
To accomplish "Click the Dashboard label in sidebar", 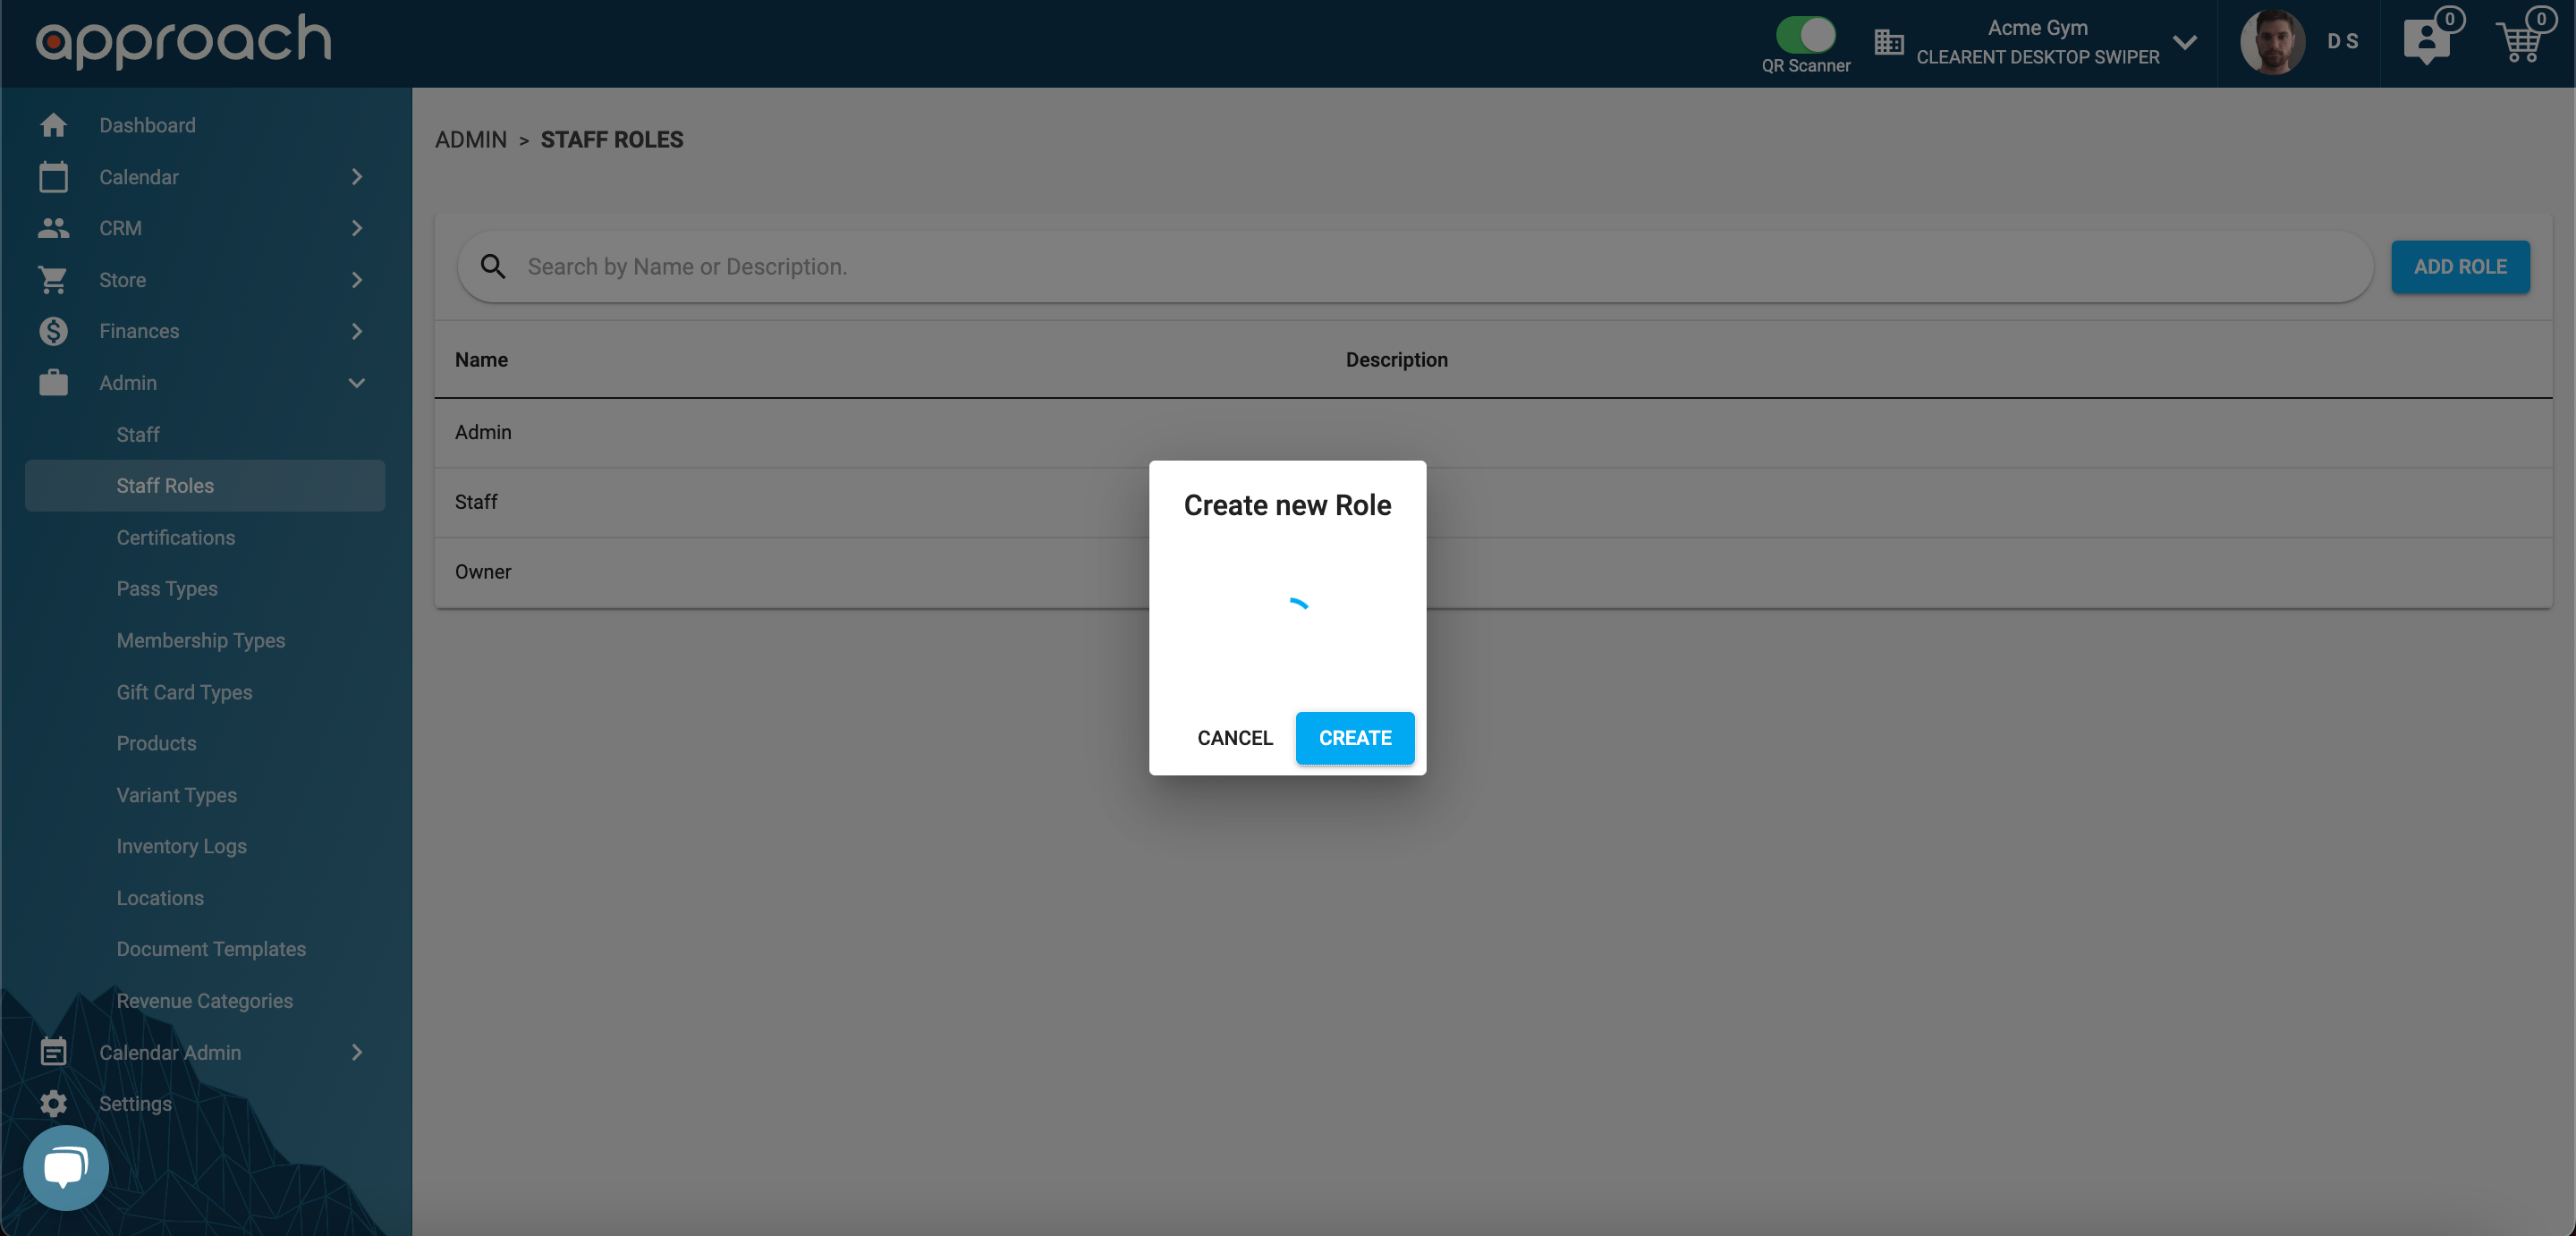I will click(x=147, y=125).
